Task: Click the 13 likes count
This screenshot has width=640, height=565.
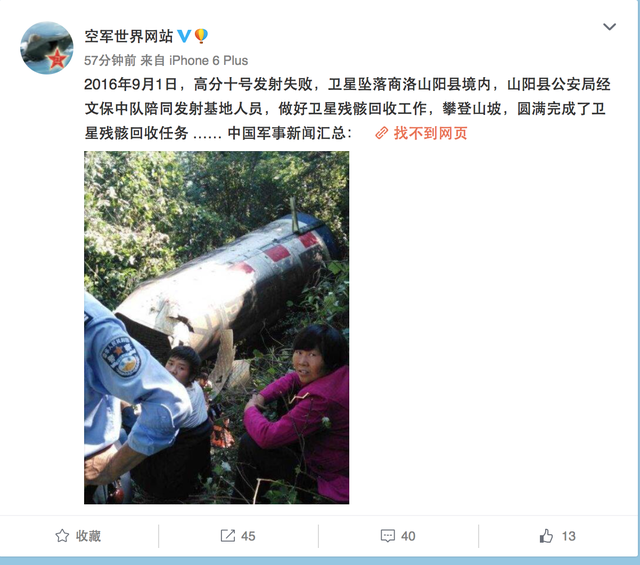Action: click(569, 536)
